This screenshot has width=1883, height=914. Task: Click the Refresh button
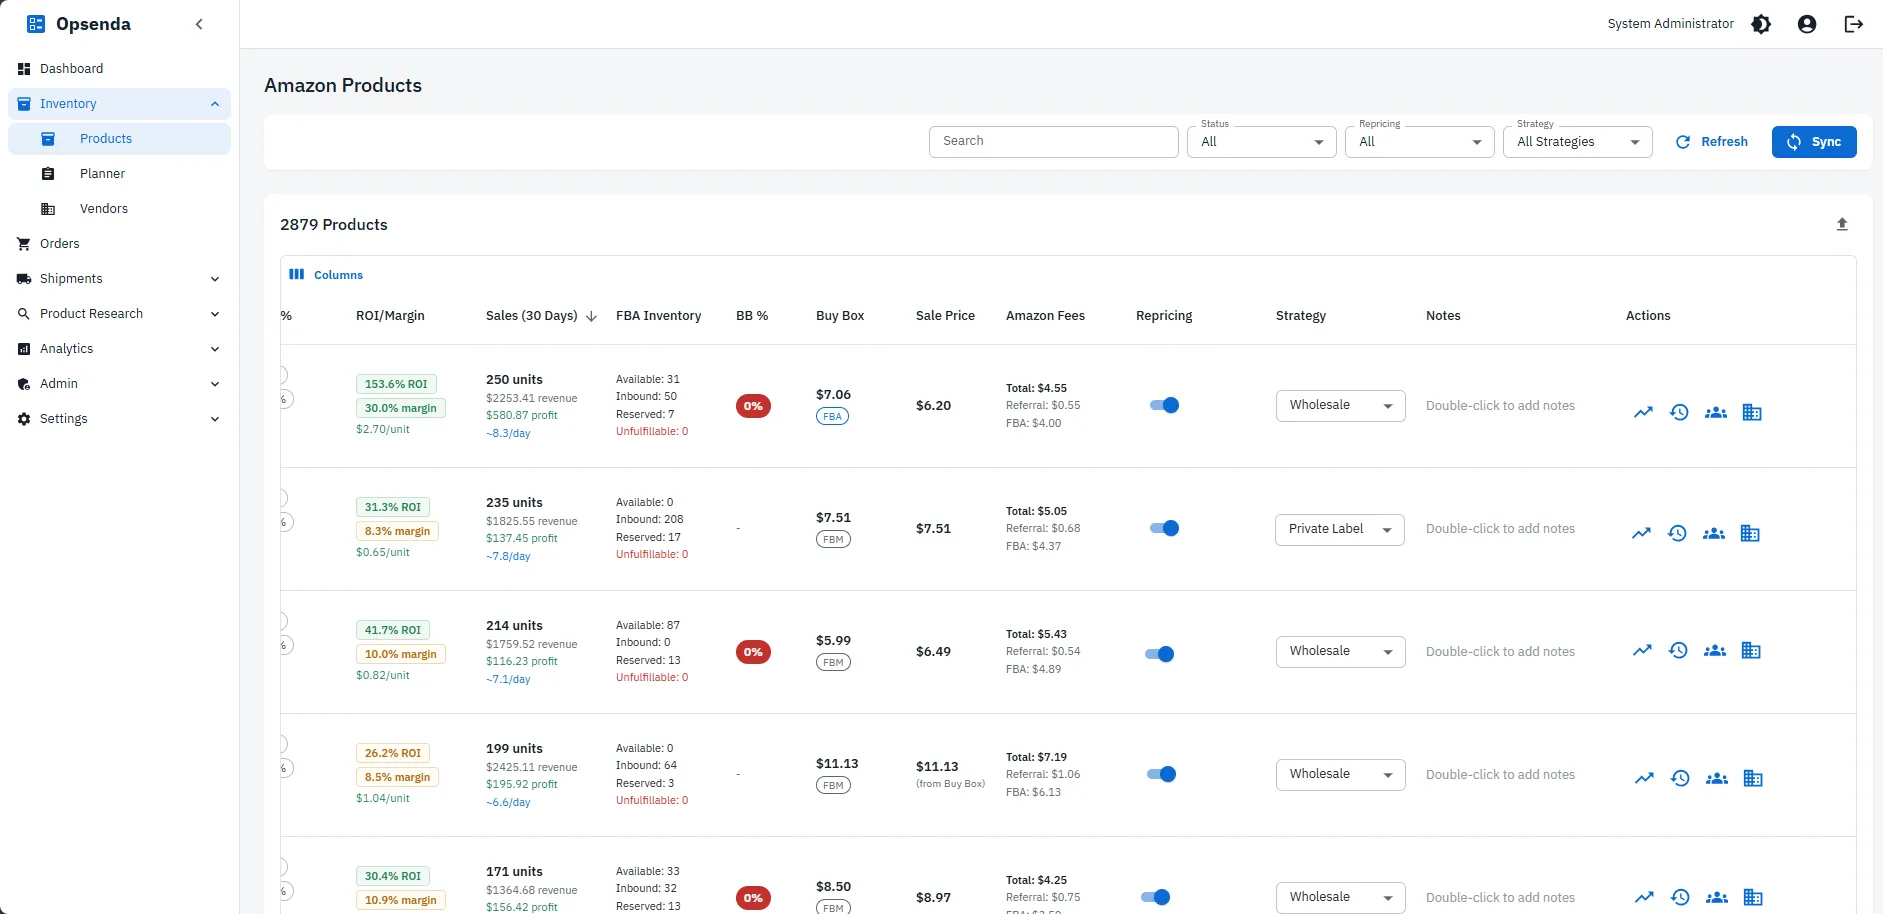[1712, 142]
